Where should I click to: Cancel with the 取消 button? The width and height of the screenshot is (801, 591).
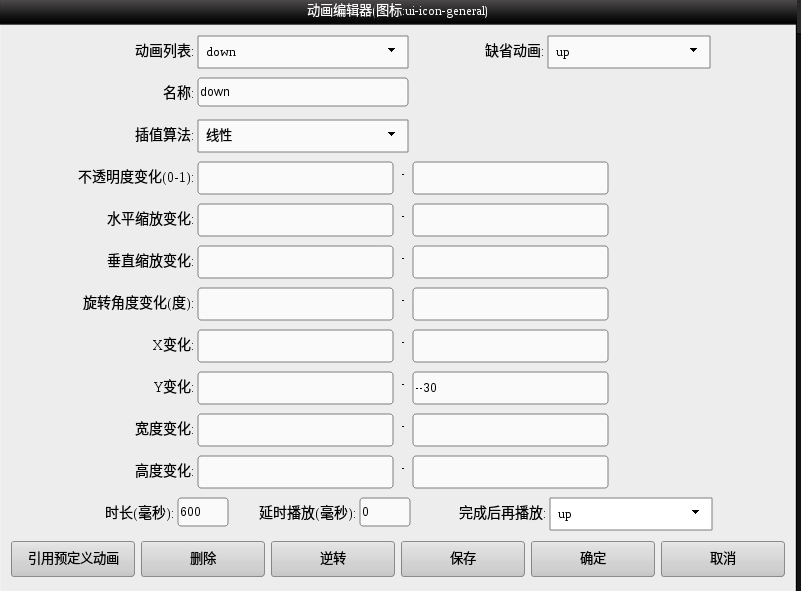click(723, 559)
